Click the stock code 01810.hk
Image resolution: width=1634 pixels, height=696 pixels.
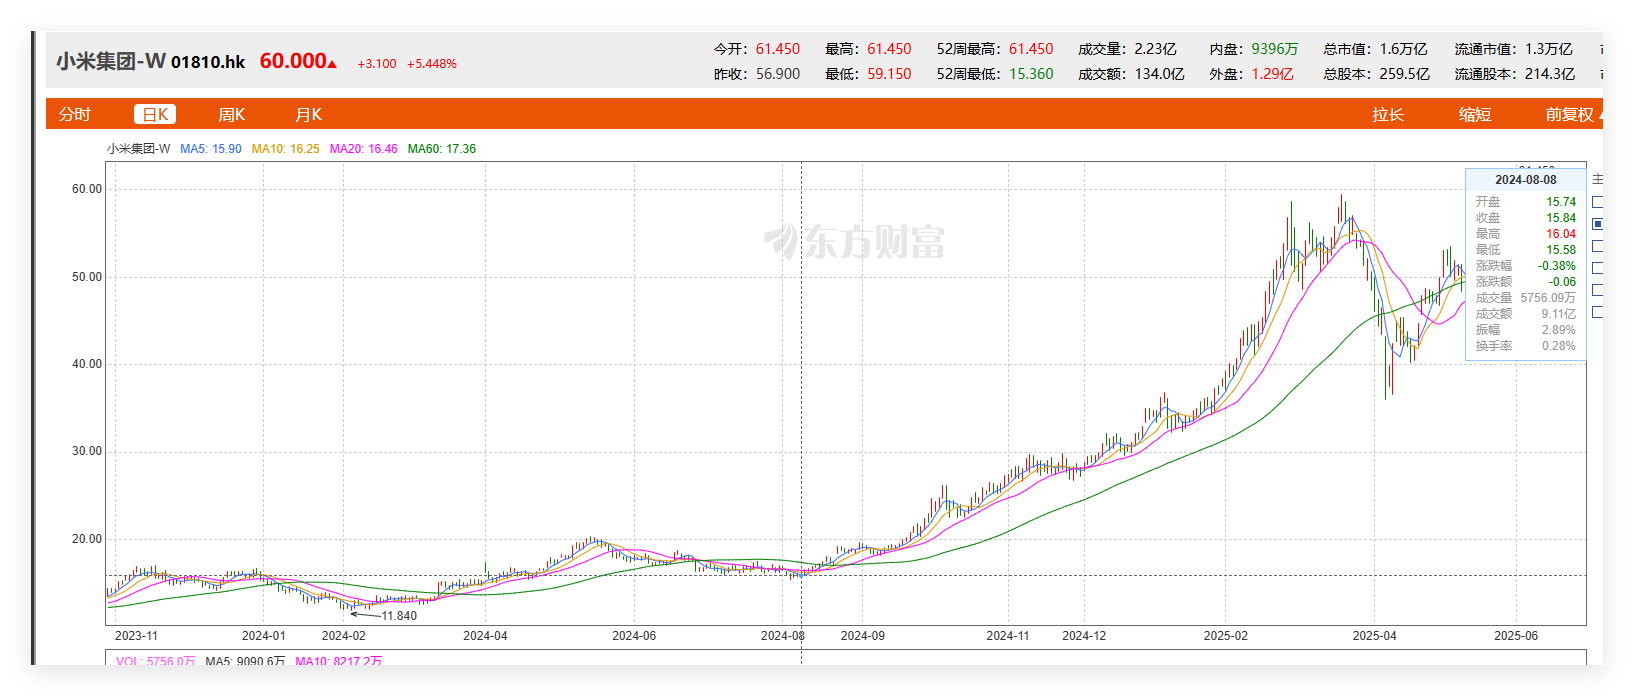point(208,62)
